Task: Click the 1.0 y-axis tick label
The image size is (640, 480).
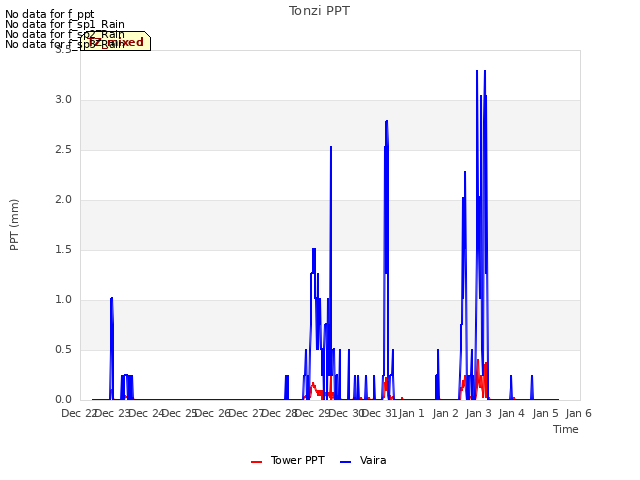Action: pyautogui.click(x=64, y=300)
